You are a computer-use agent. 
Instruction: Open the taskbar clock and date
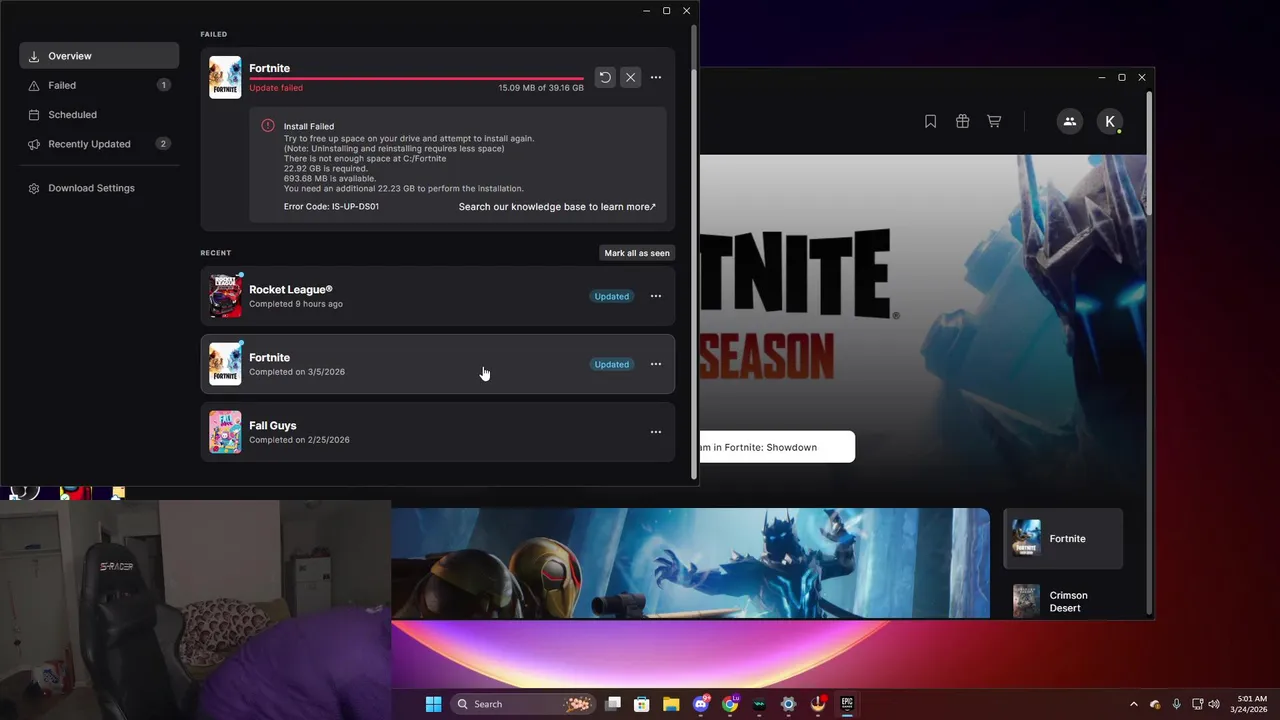pyautogui.click(x=1250, y=704)
